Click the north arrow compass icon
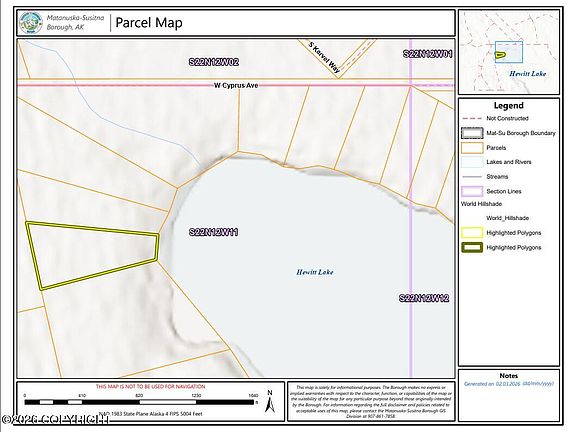 270,401
